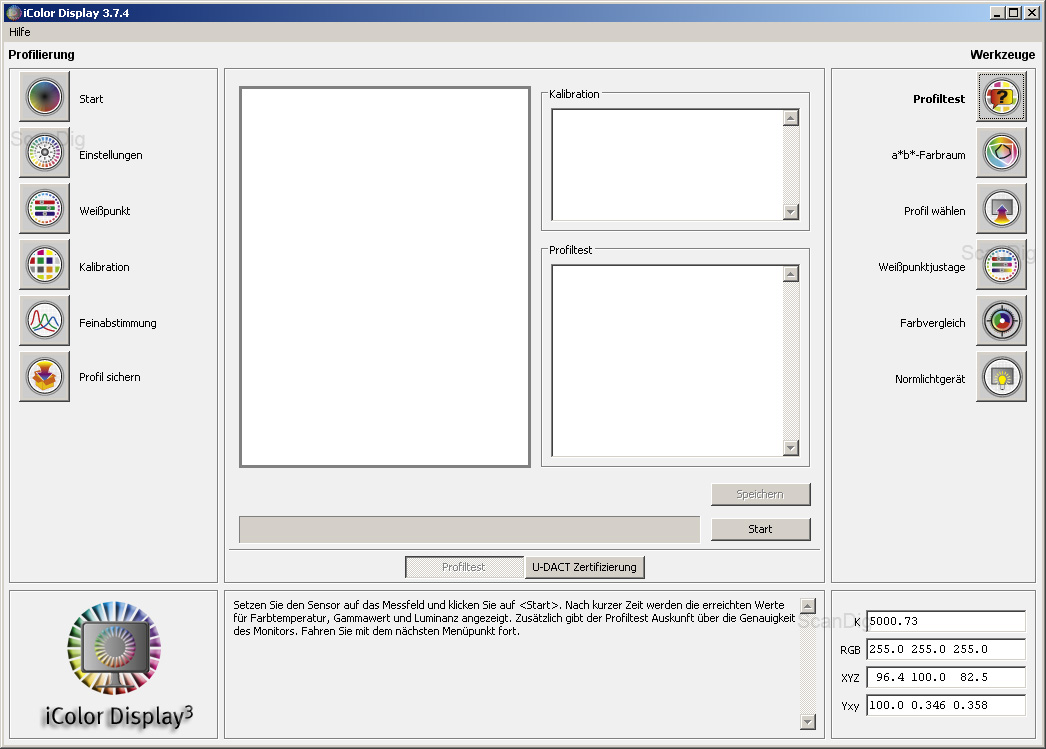Open the Kalibration color grid icon
The height and width of the screenshot is (749, 1046).
pyautogui.click(x=45, y=265)
